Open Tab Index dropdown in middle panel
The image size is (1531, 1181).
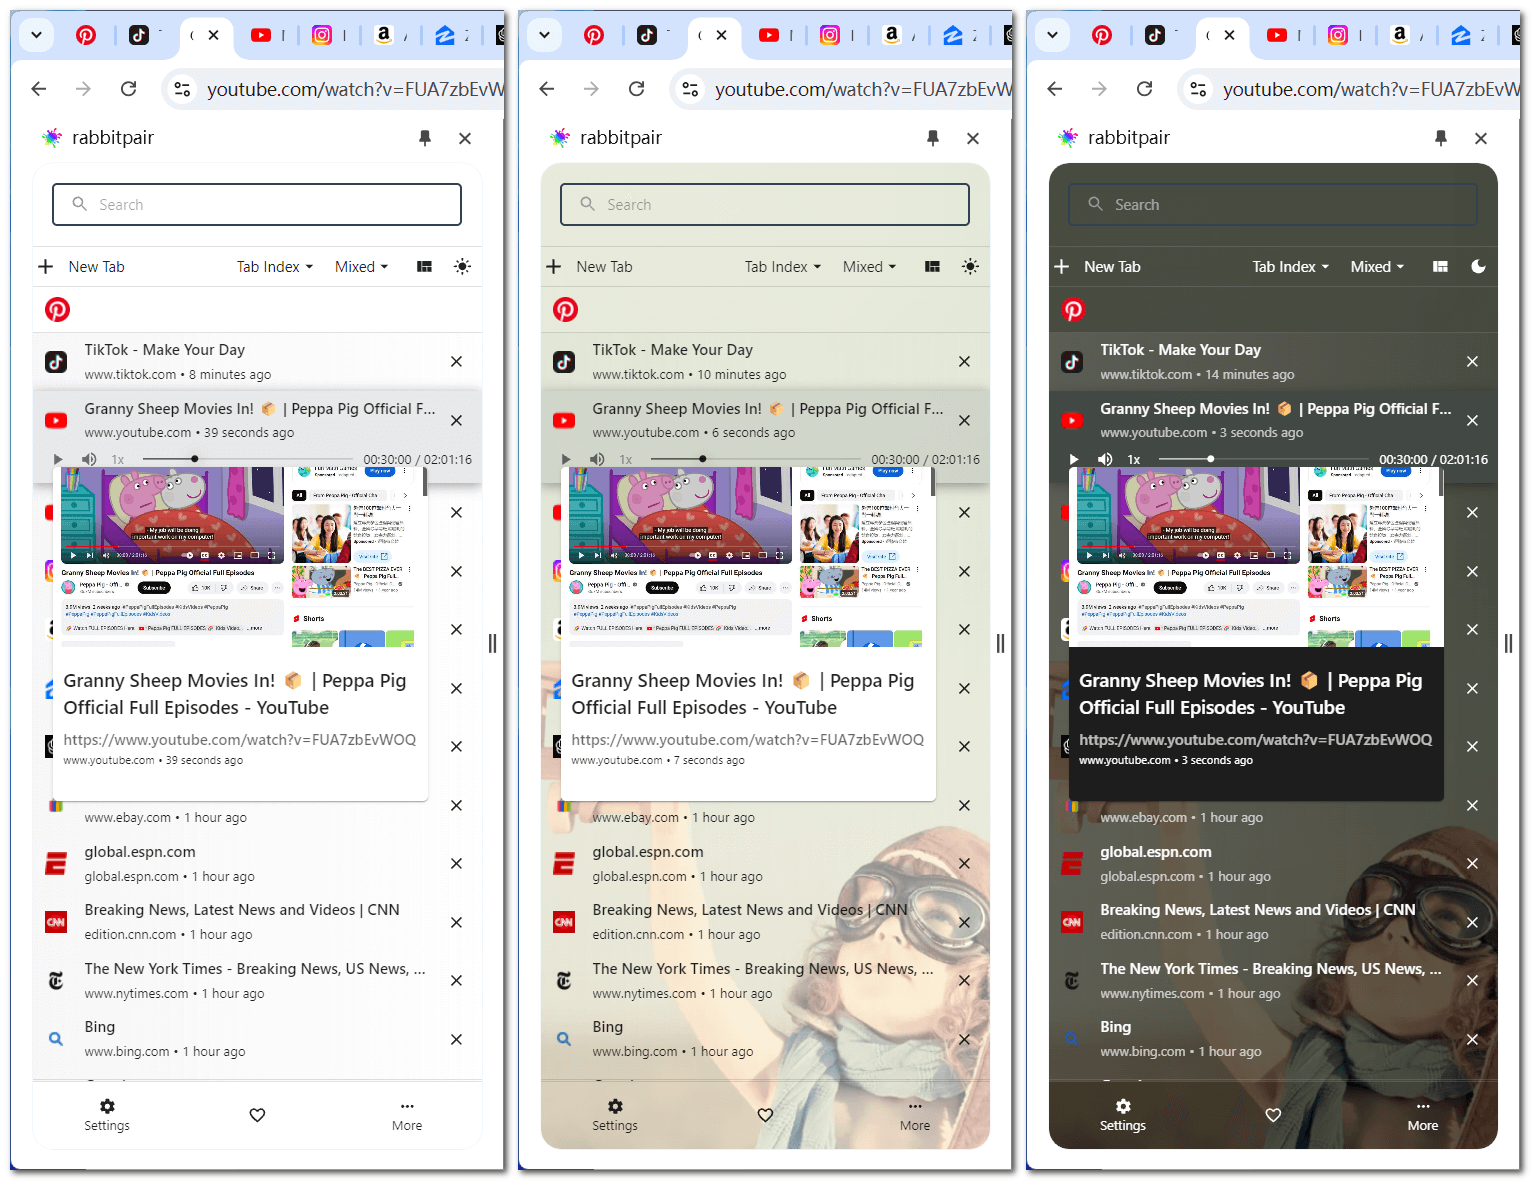[783, 267]
